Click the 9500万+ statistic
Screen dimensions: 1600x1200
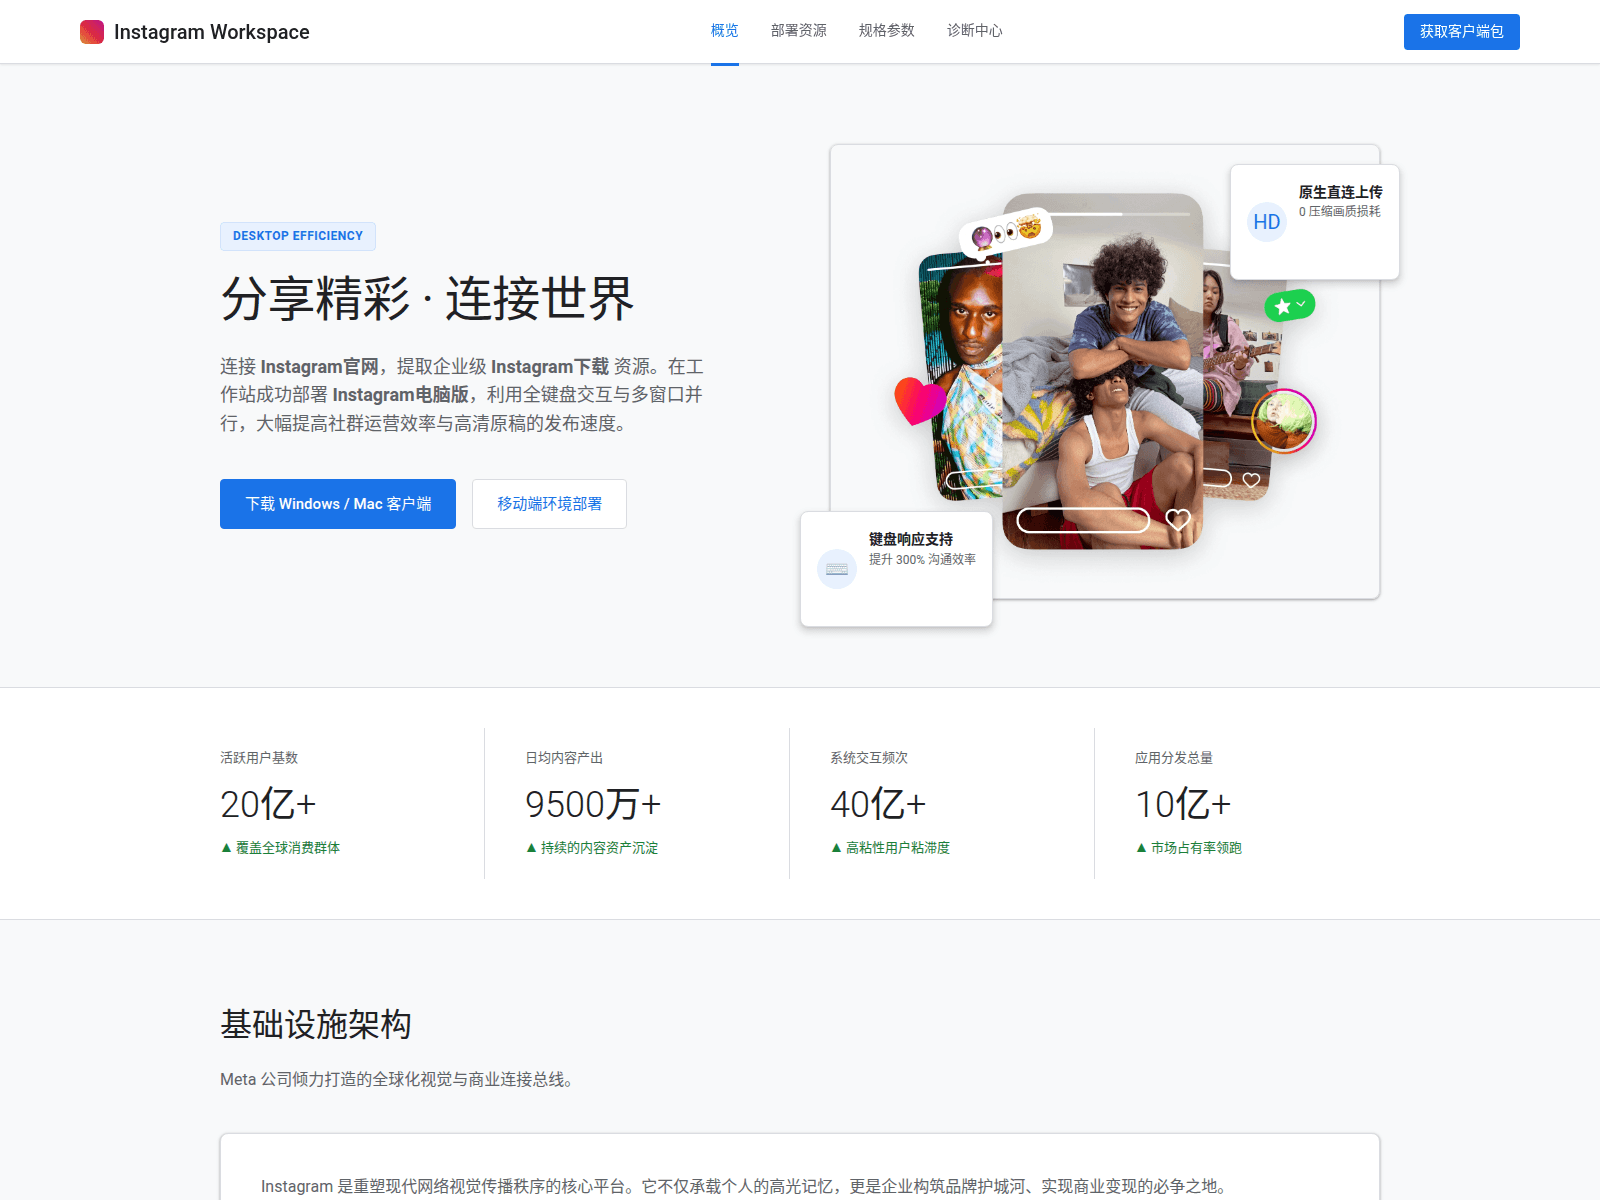593,804
